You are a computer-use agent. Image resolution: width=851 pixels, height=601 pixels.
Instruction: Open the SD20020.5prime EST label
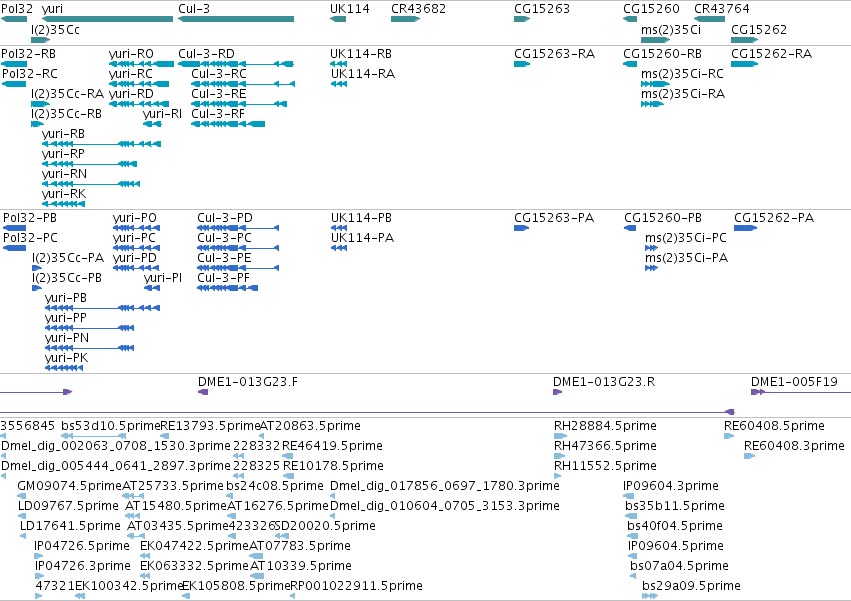click(x=325, y=526)
